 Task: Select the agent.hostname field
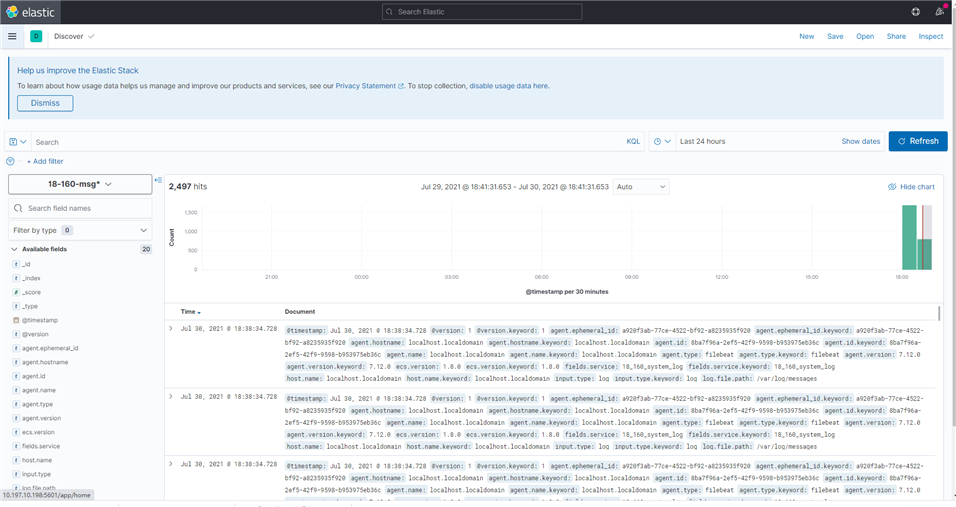point(45,363)
